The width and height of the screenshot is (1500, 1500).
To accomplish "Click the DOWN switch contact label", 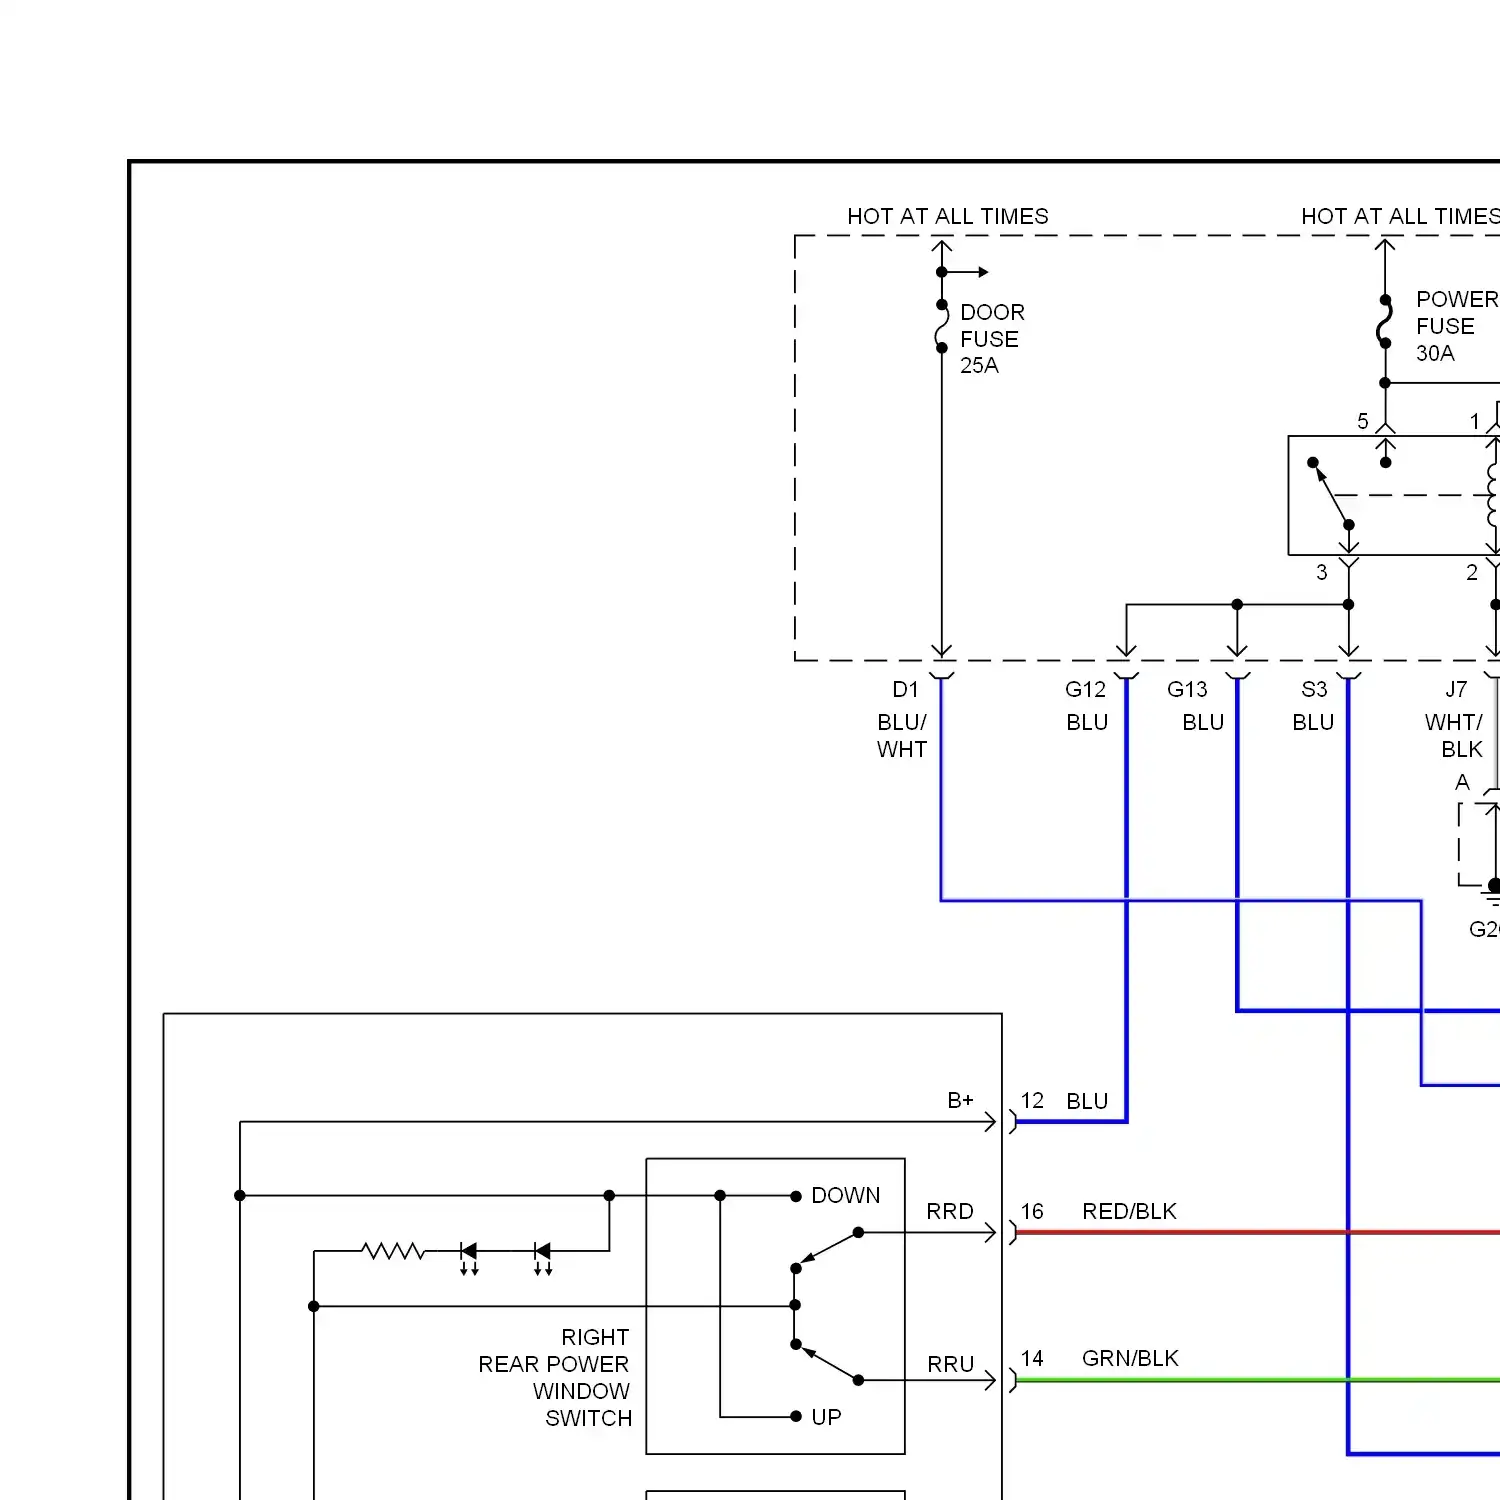I will coord(845,1196).
